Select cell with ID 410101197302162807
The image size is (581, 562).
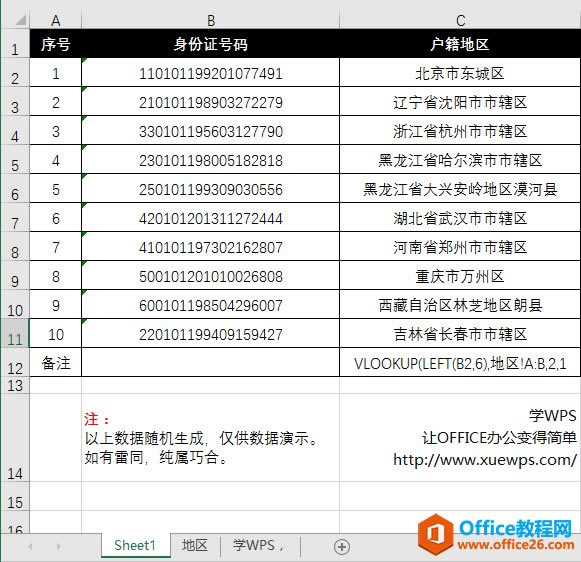click(x=210, y=246)
